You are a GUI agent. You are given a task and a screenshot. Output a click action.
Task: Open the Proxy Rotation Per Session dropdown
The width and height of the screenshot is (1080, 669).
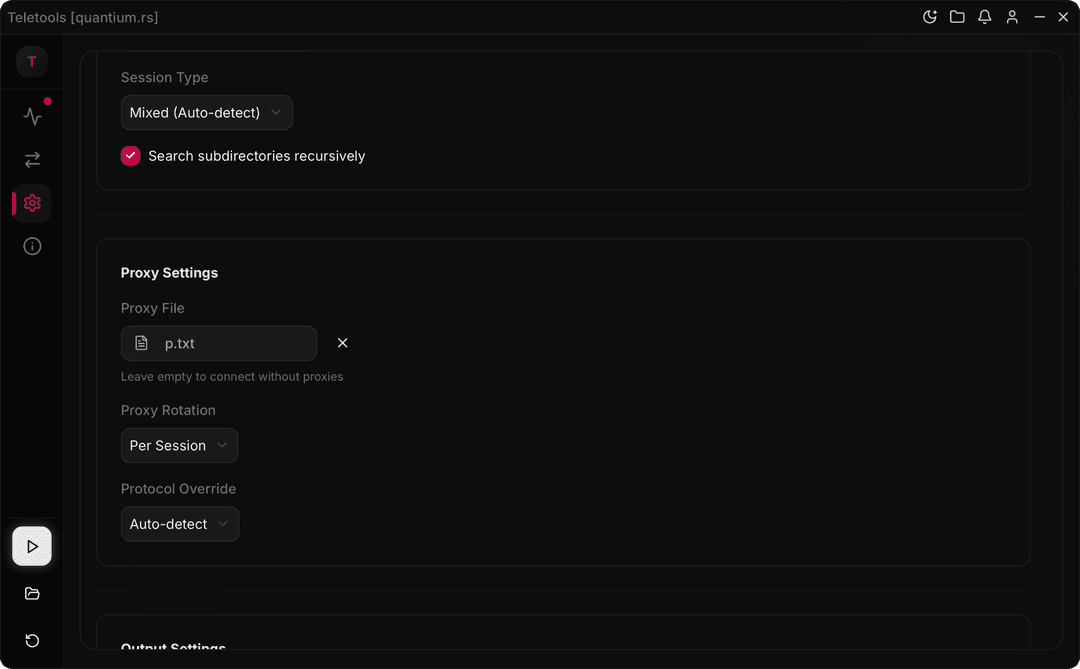click(x=179, y=445)
